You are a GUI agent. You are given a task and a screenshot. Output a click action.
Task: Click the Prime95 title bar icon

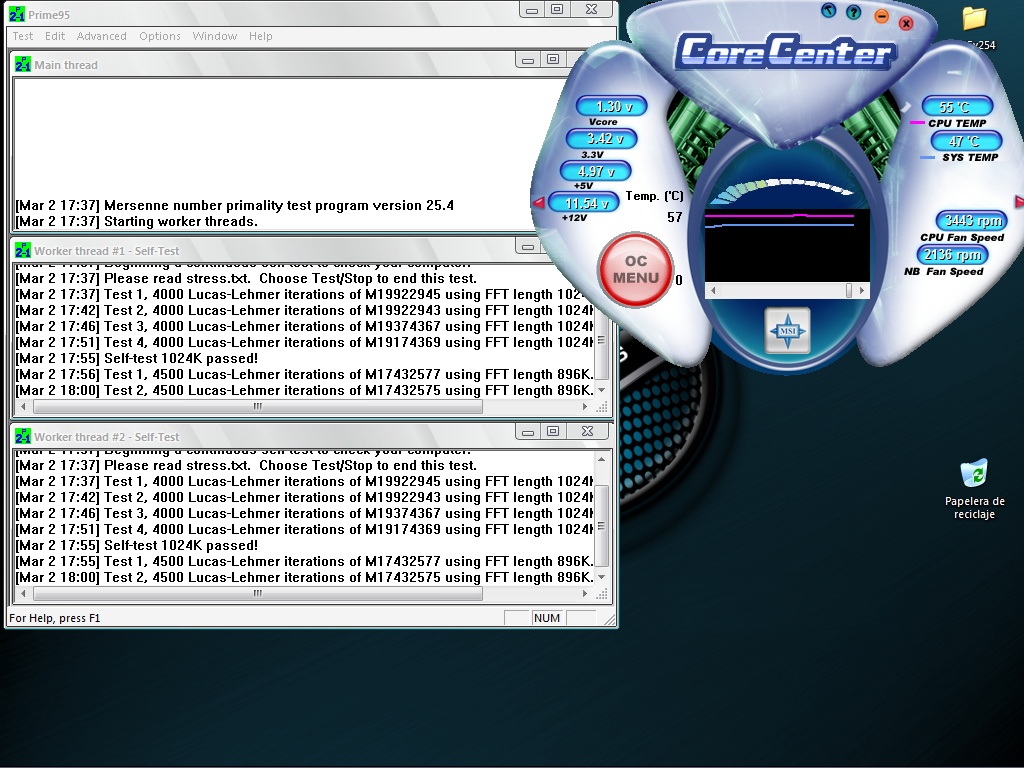(x=16, y=14)
